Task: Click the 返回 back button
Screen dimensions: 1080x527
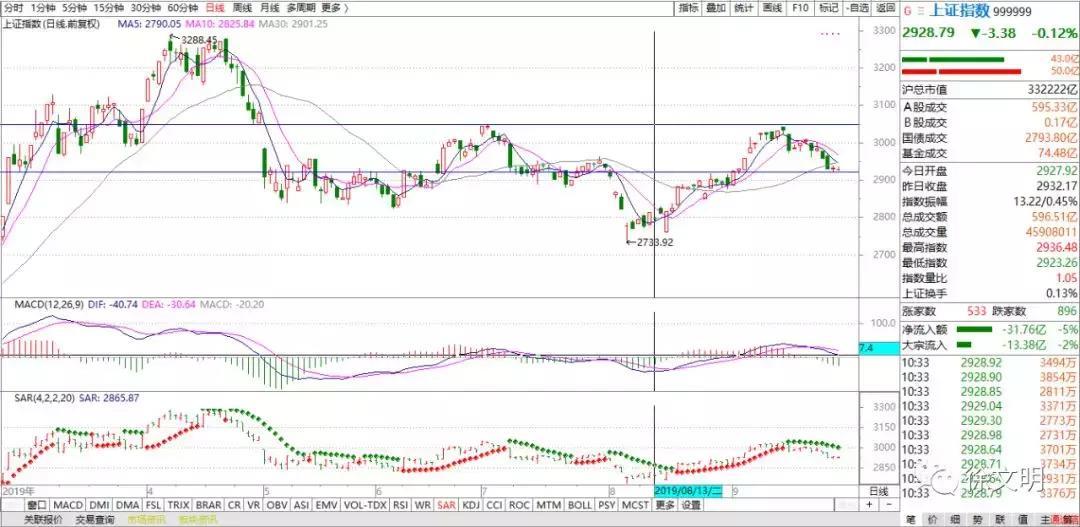Action: click(886, 7)
